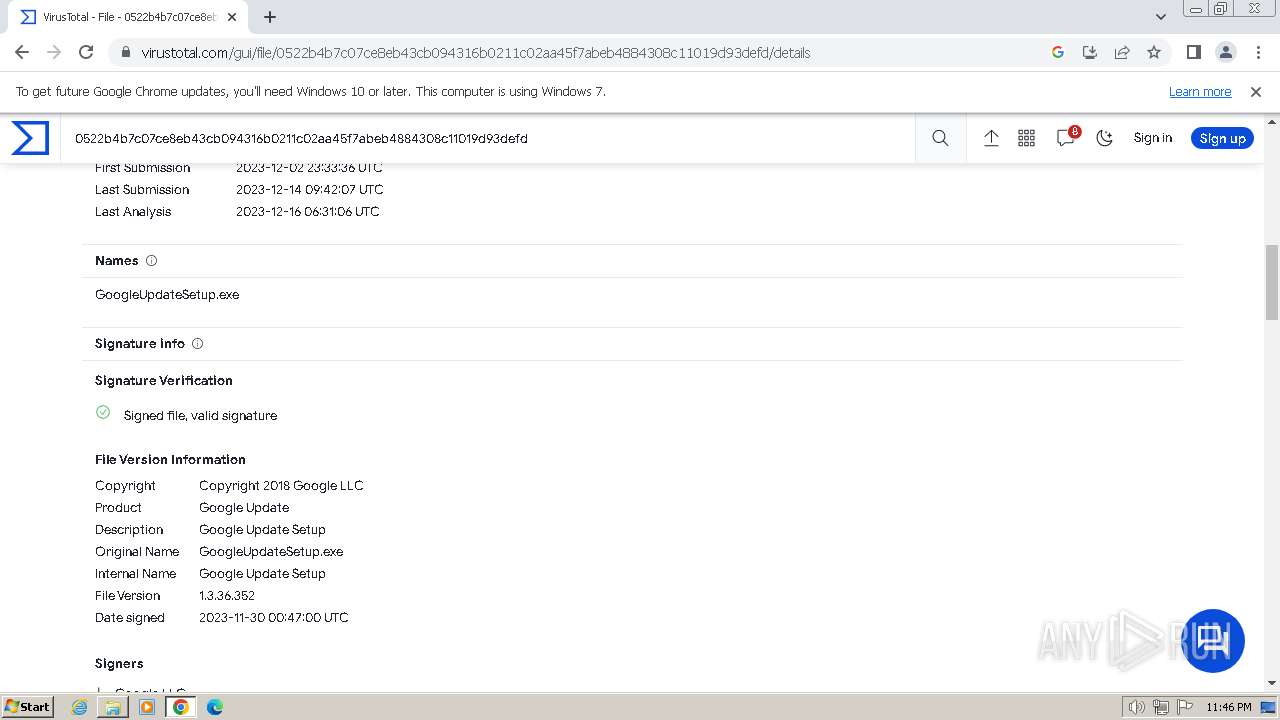Click the network tray icon
The width and height of the screenshot is (1280, 720).
tap(1161, 707)
